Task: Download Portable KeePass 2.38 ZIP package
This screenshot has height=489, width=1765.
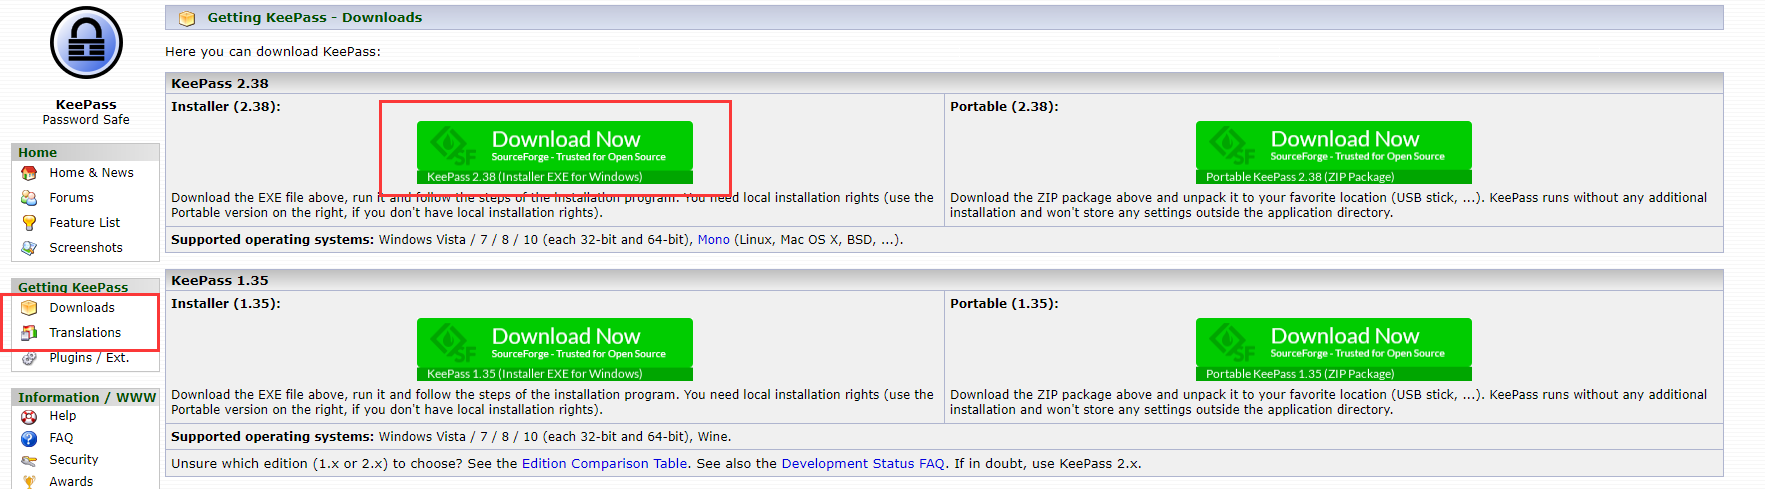Action: point(1333,152)
